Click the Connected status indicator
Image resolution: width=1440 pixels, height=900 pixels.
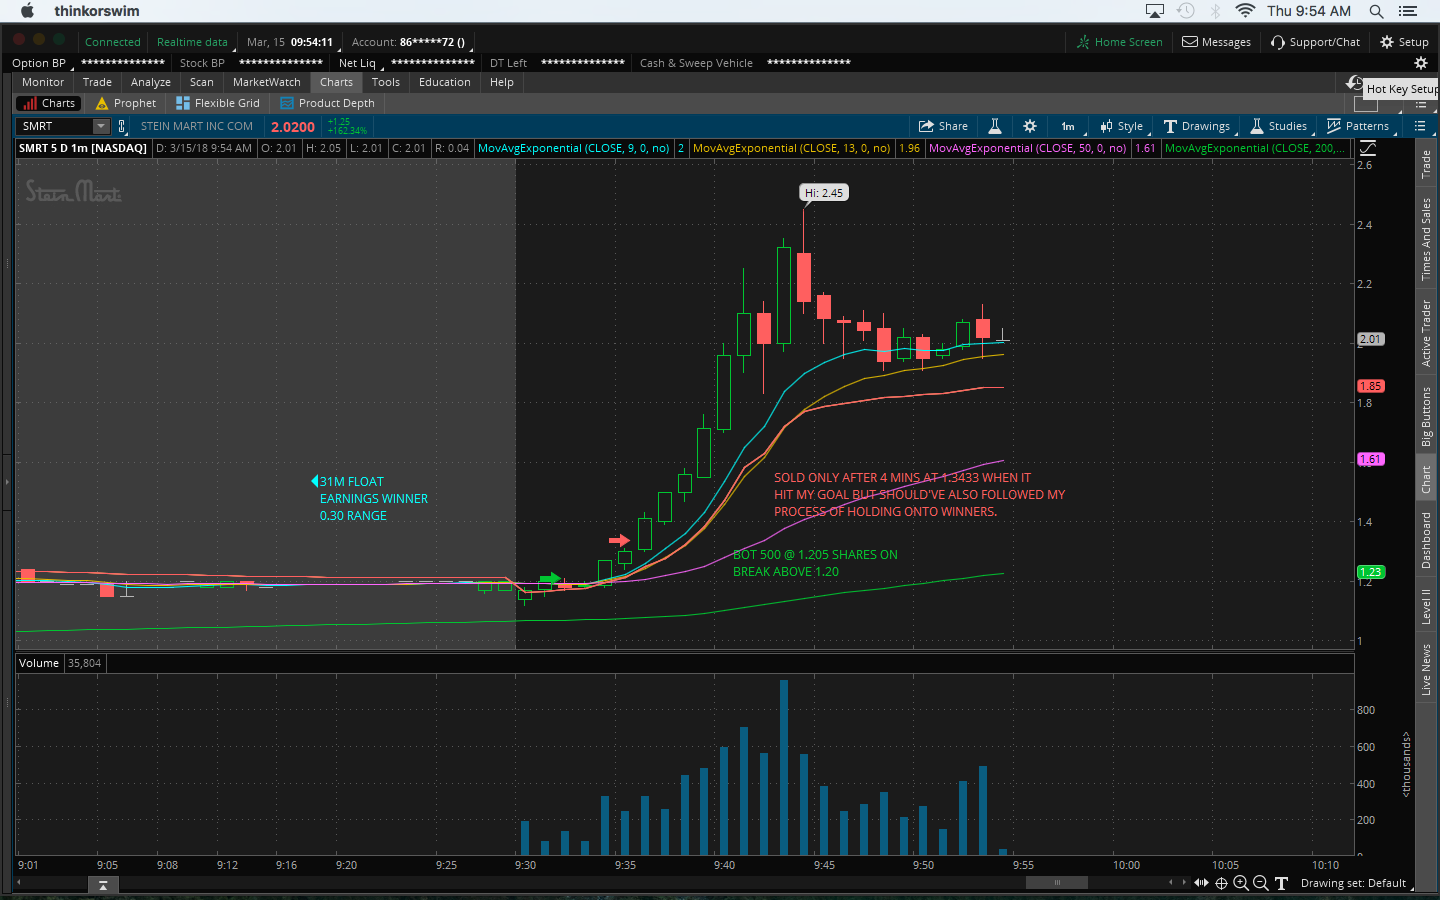(112, 42)
